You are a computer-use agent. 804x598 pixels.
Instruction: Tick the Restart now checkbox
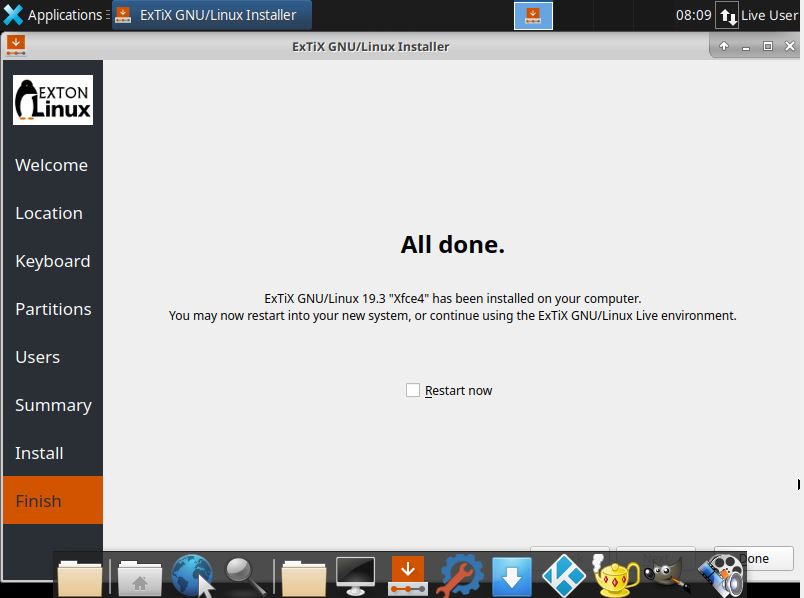click(x=413, y=390)
